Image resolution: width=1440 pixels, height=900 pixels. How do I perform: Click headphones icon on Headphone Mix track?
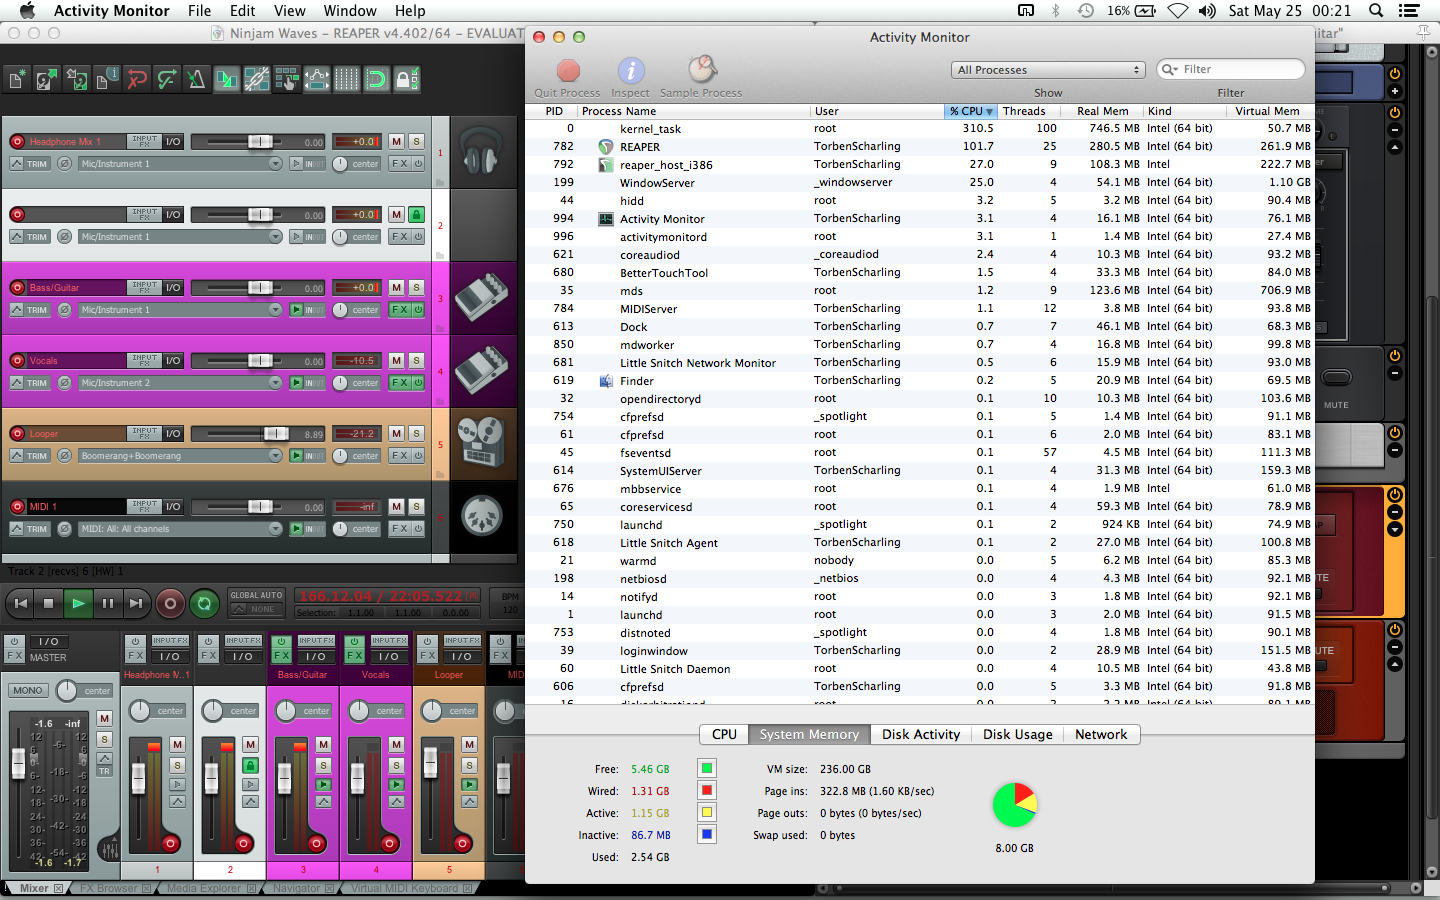(x=481, y=153)
